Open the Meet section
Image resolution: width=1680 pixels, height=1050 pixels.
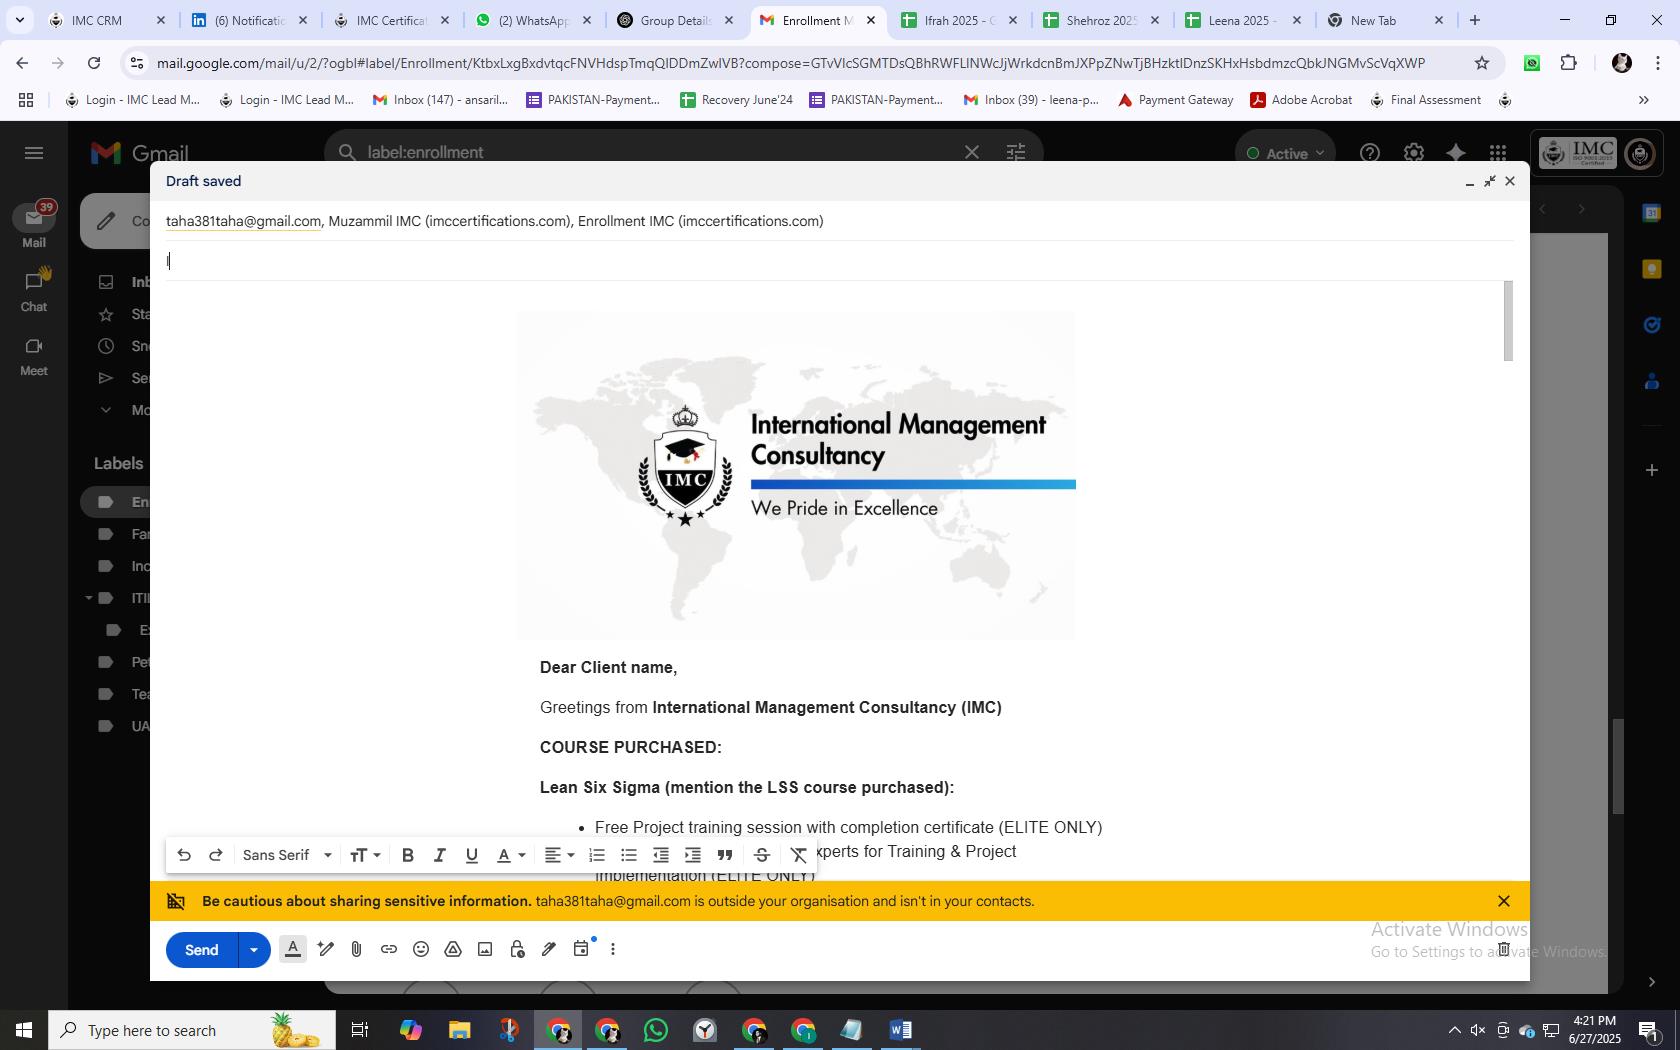click(34, 355)
